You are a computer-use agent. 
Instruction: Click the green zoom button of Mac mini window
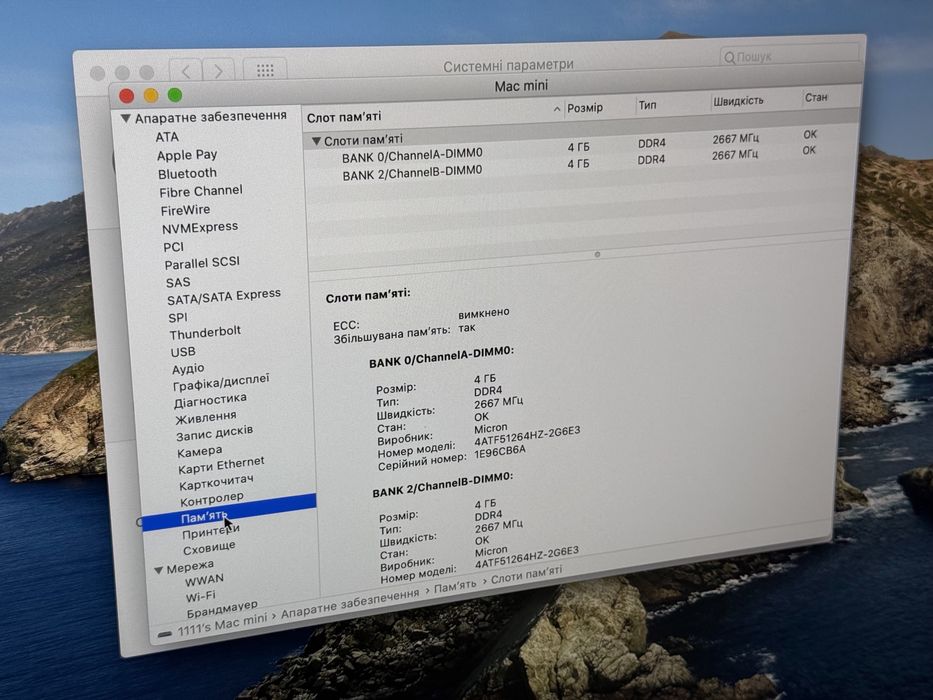(x=175, y=95)
